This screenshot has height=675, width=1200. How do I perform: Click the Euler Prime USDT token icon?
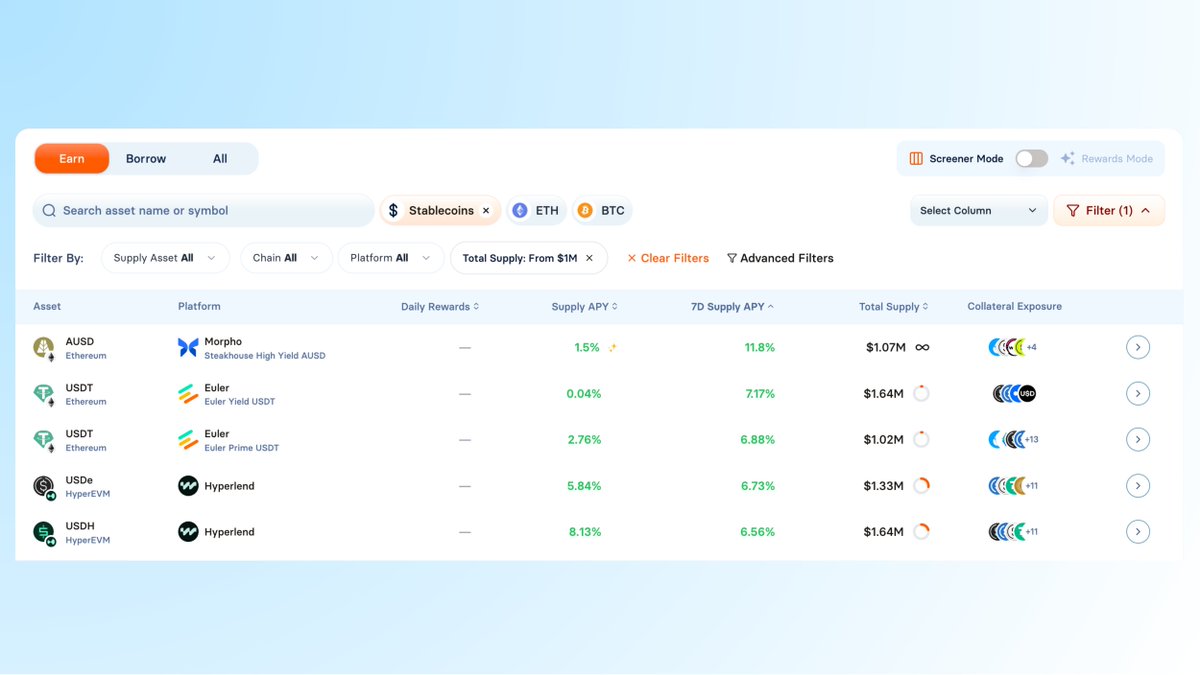(x=44, y=440)
